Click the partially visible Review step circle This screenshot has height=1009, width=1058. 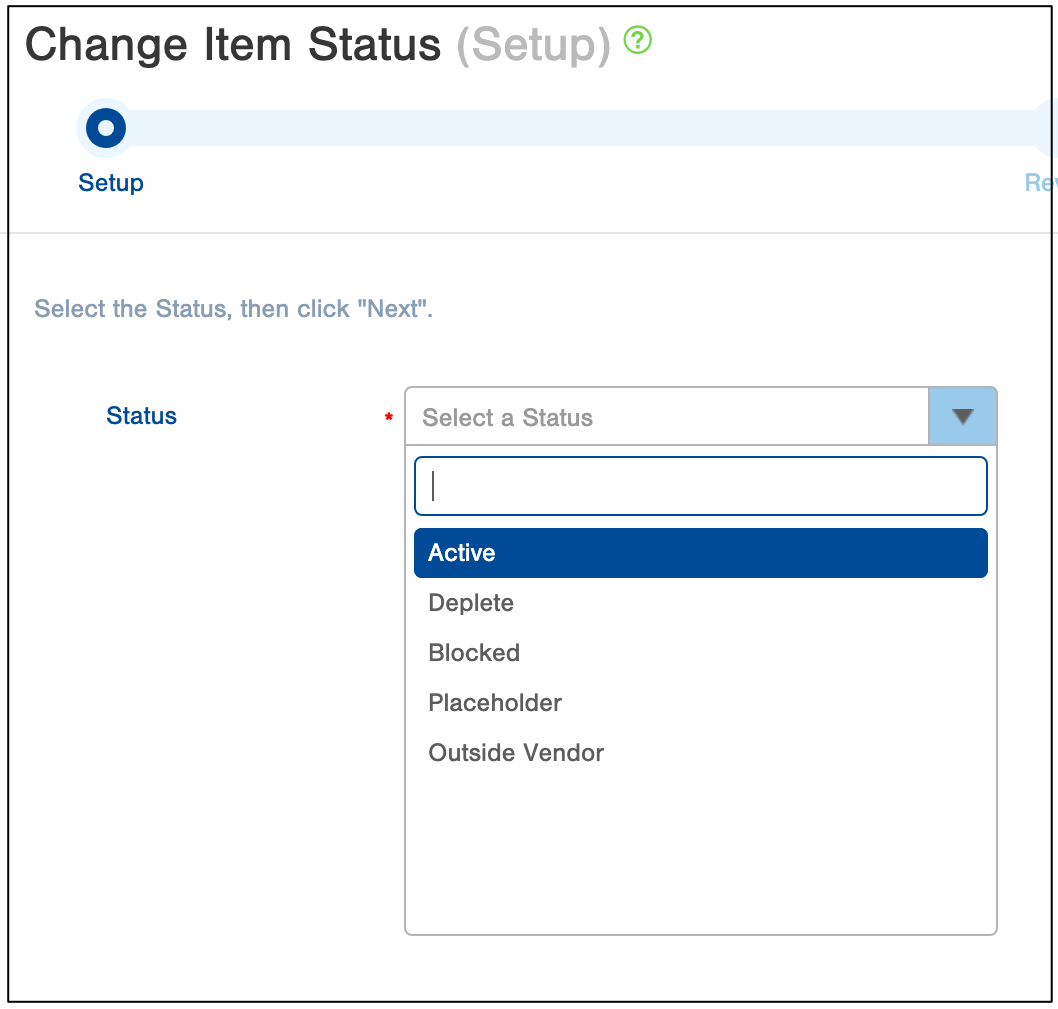click(1047, 128)
